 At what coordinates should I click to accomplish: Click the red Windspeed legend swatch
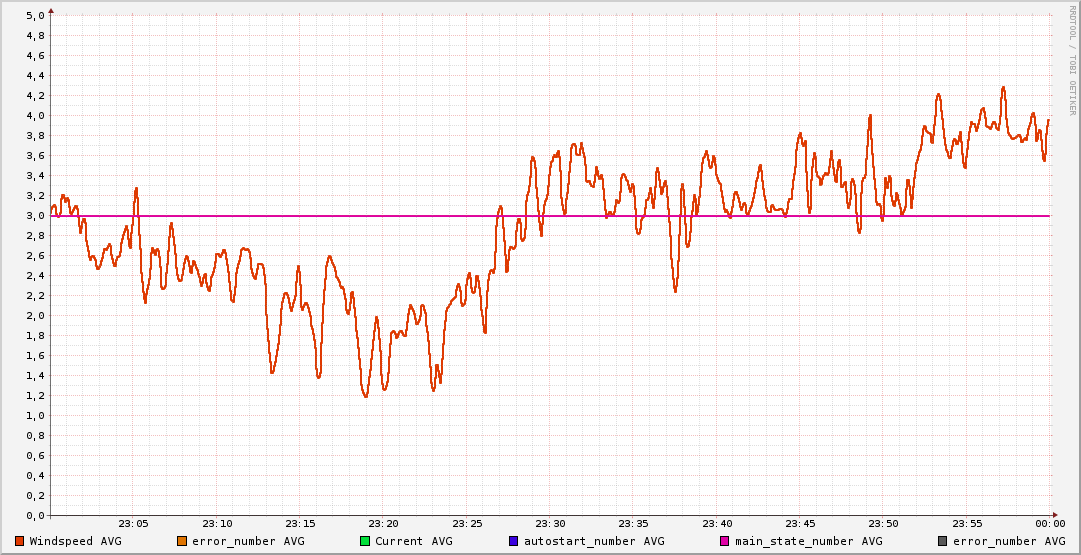click(20, 541)
